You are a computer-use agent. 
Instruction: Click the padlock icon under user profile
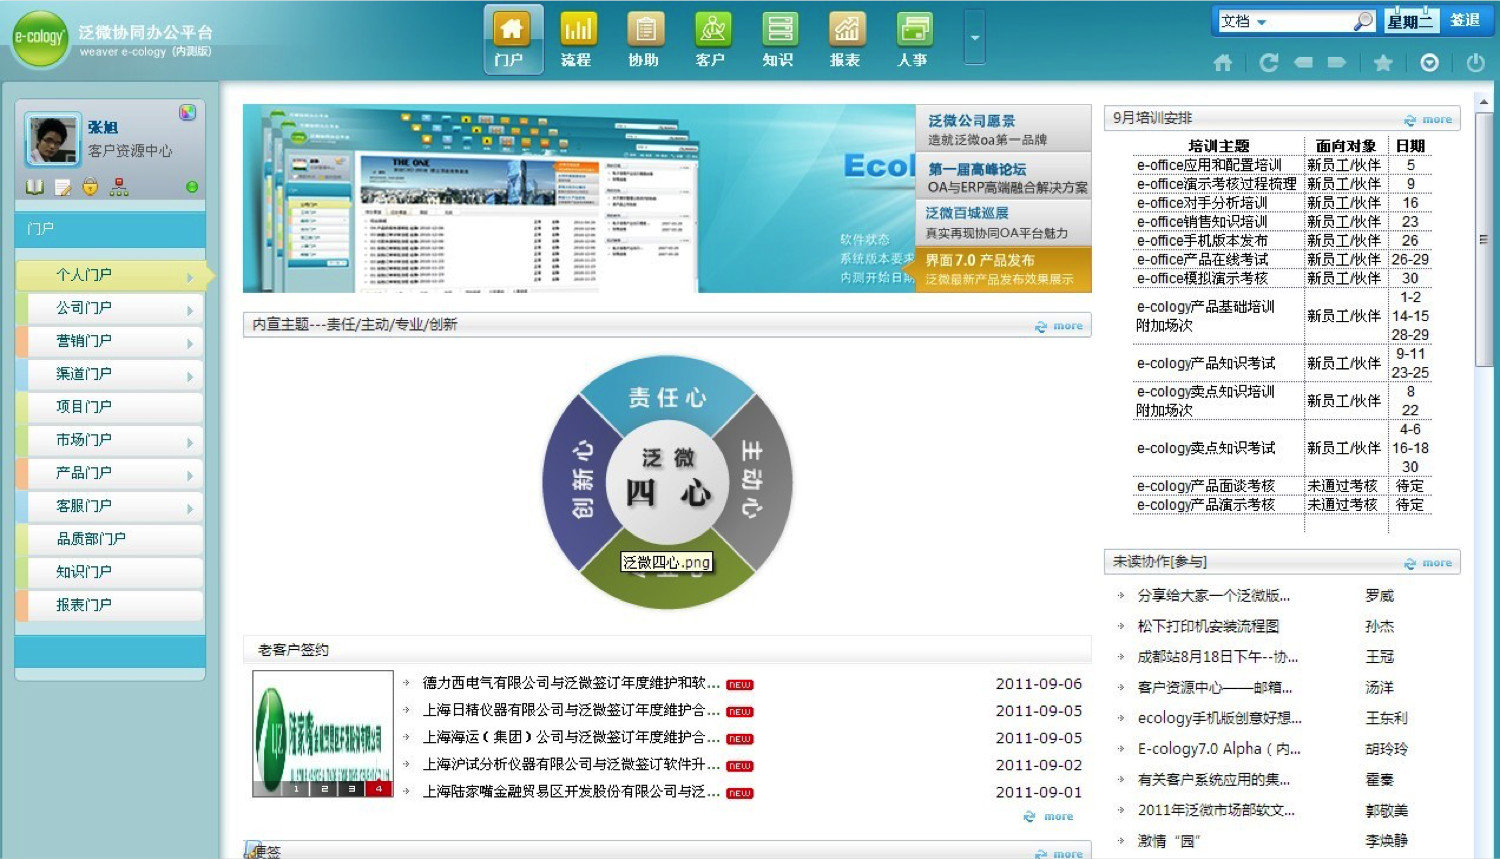pyautogui.click(x=90, y=187)
